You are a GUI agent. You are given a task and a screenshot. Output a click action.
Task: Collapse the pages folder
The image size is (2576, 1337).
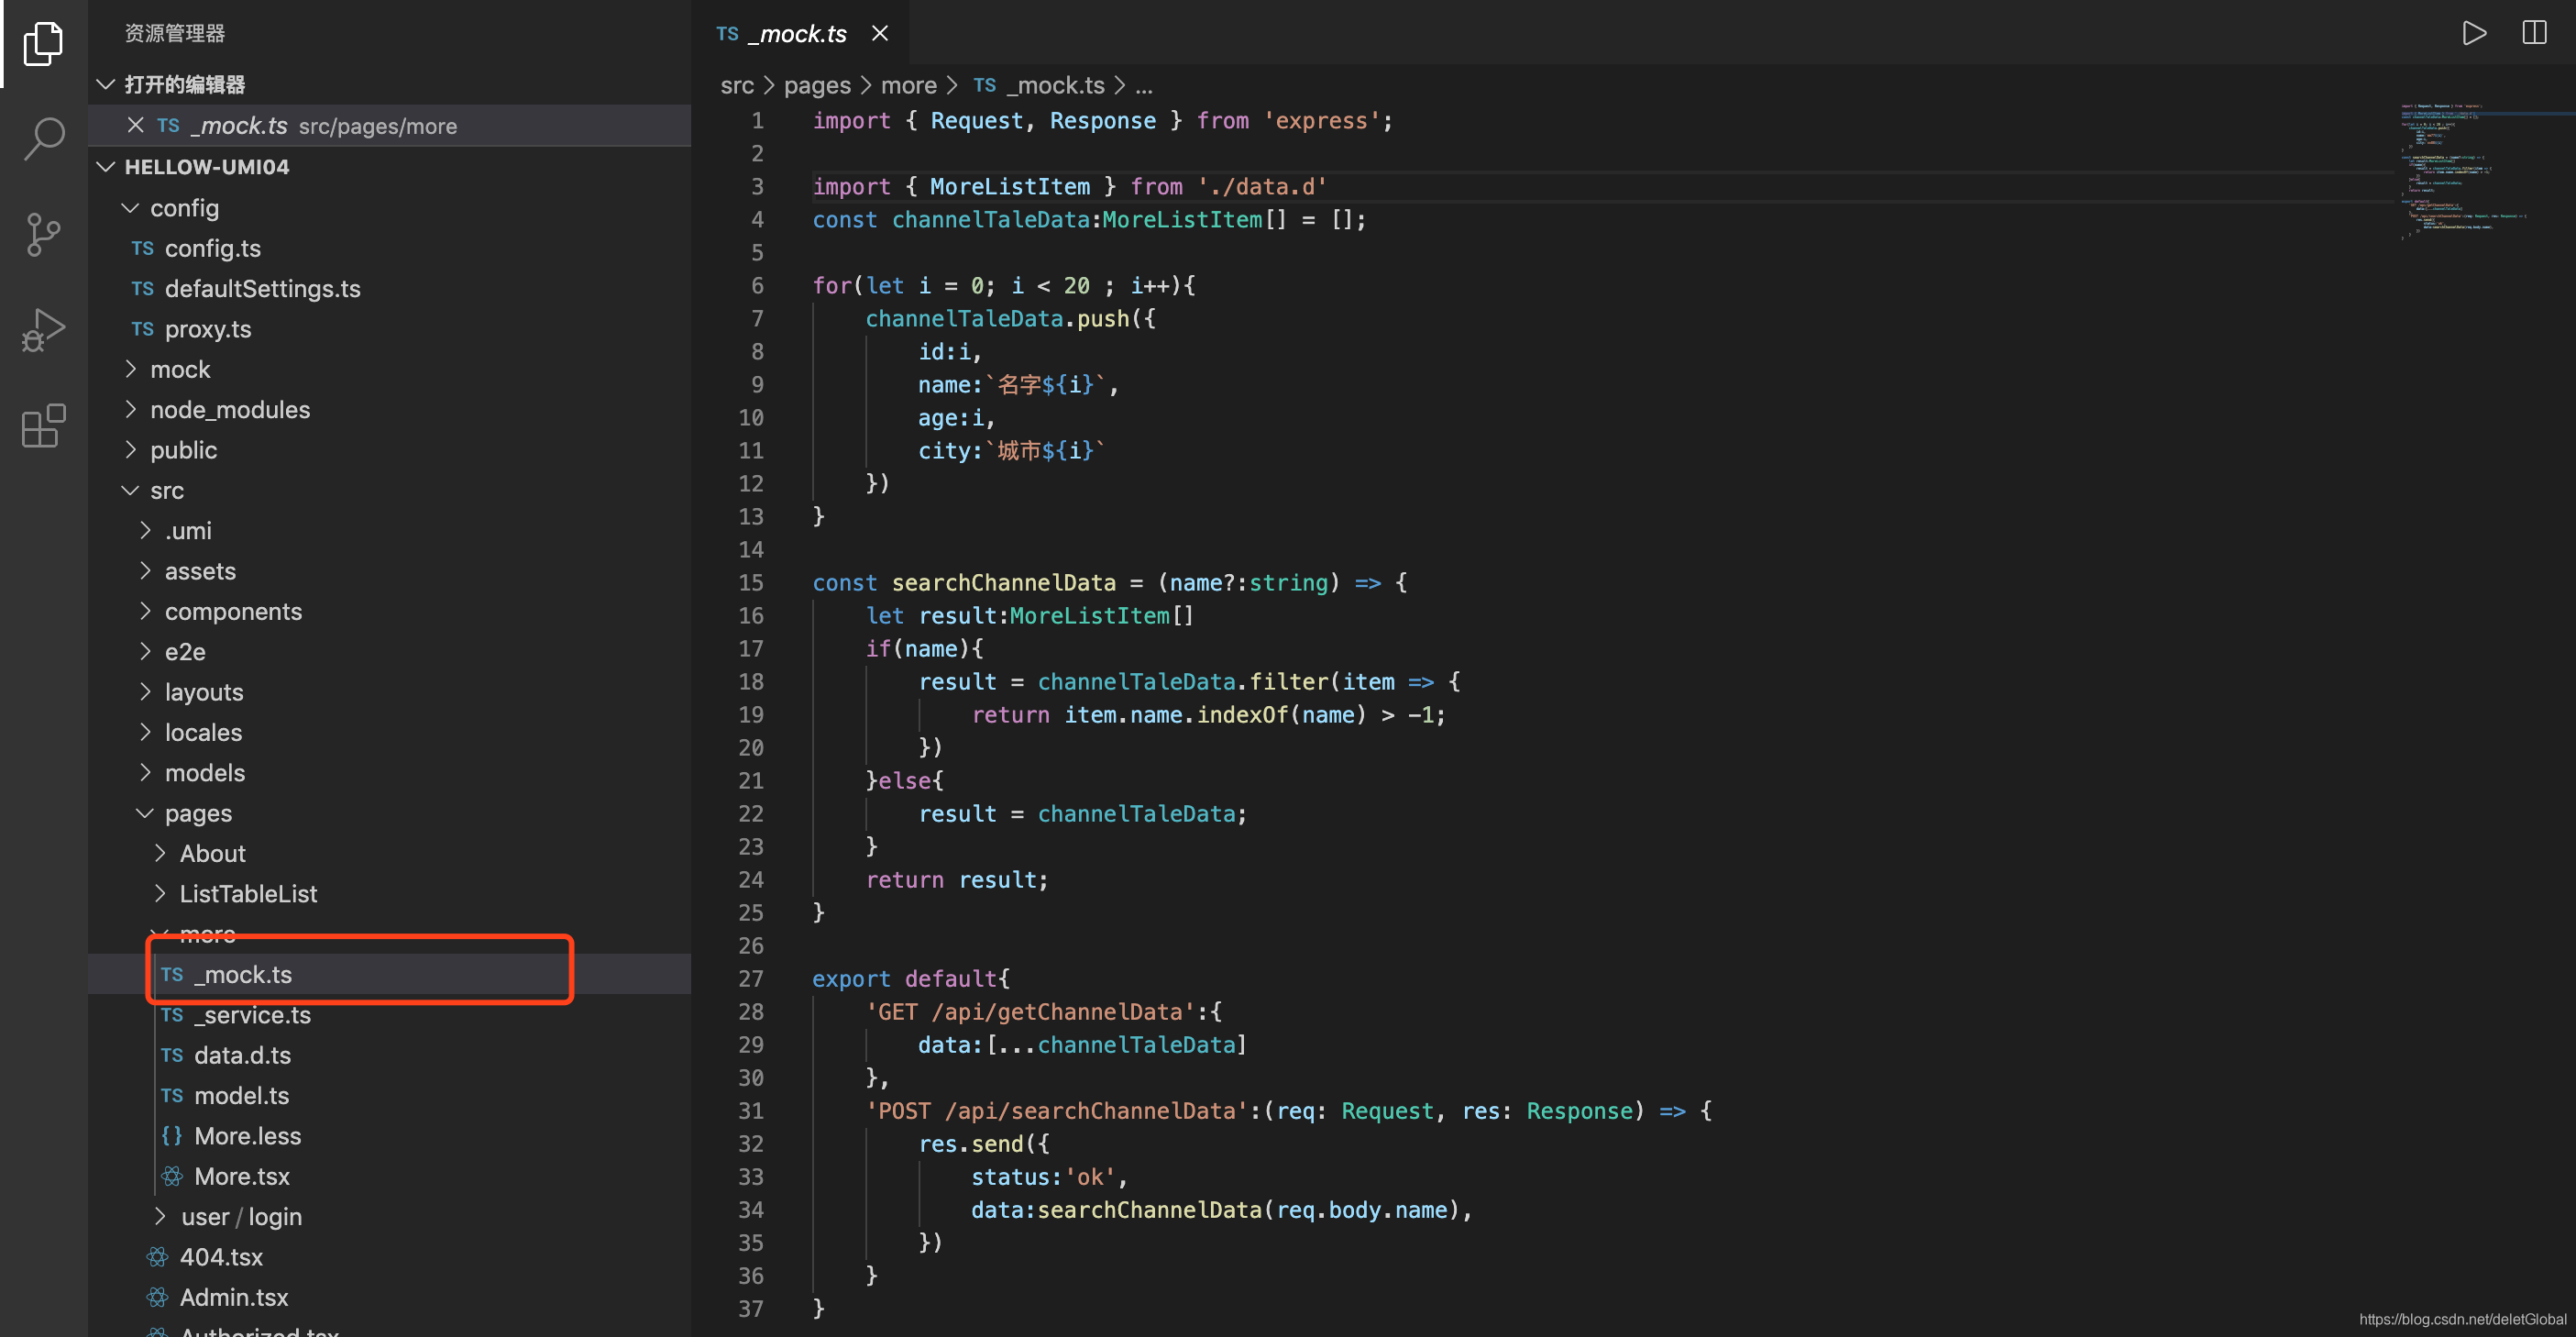(145, 813)
